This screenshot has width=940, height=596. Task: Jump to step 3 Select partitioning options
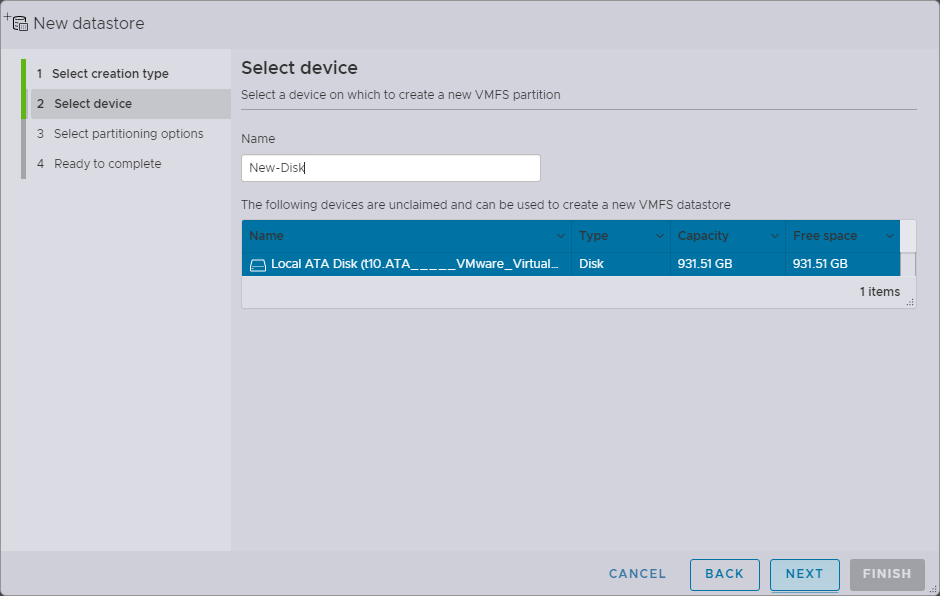coord(128,134)
